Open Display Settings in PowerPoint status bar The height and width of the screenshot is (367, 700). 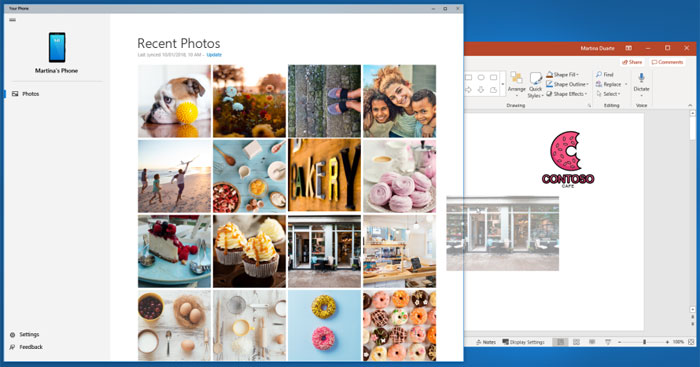point(524,342)
